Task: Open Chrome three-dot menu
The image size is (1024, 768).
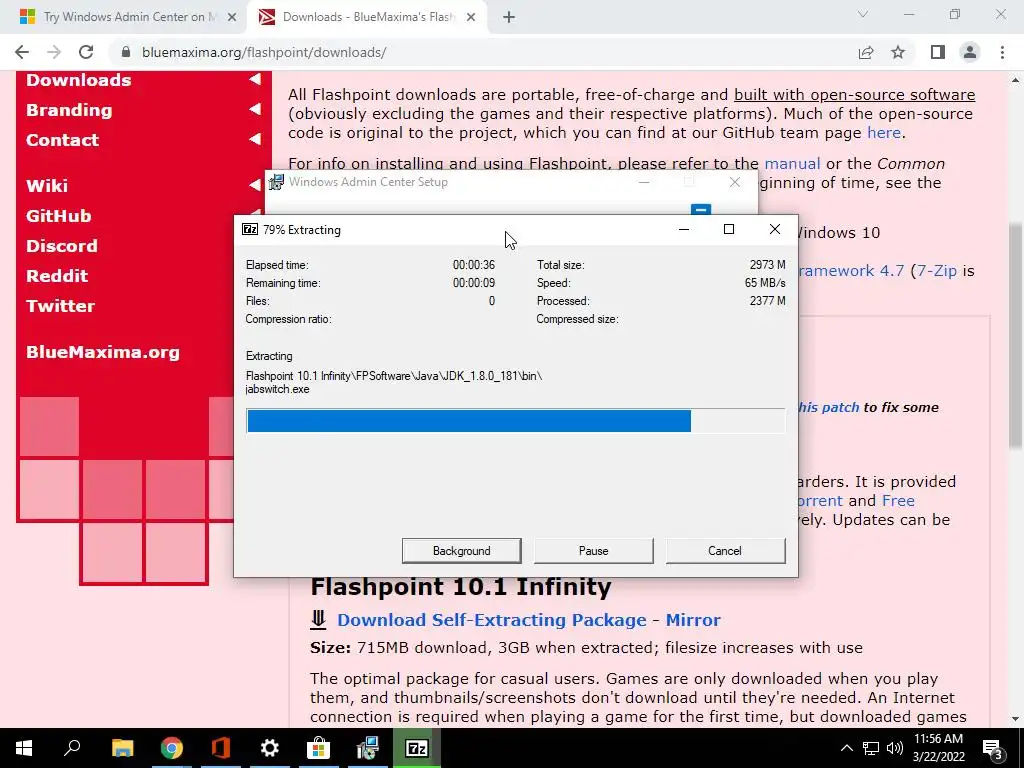Action: pyautogui.click(x=1002, y=52)
